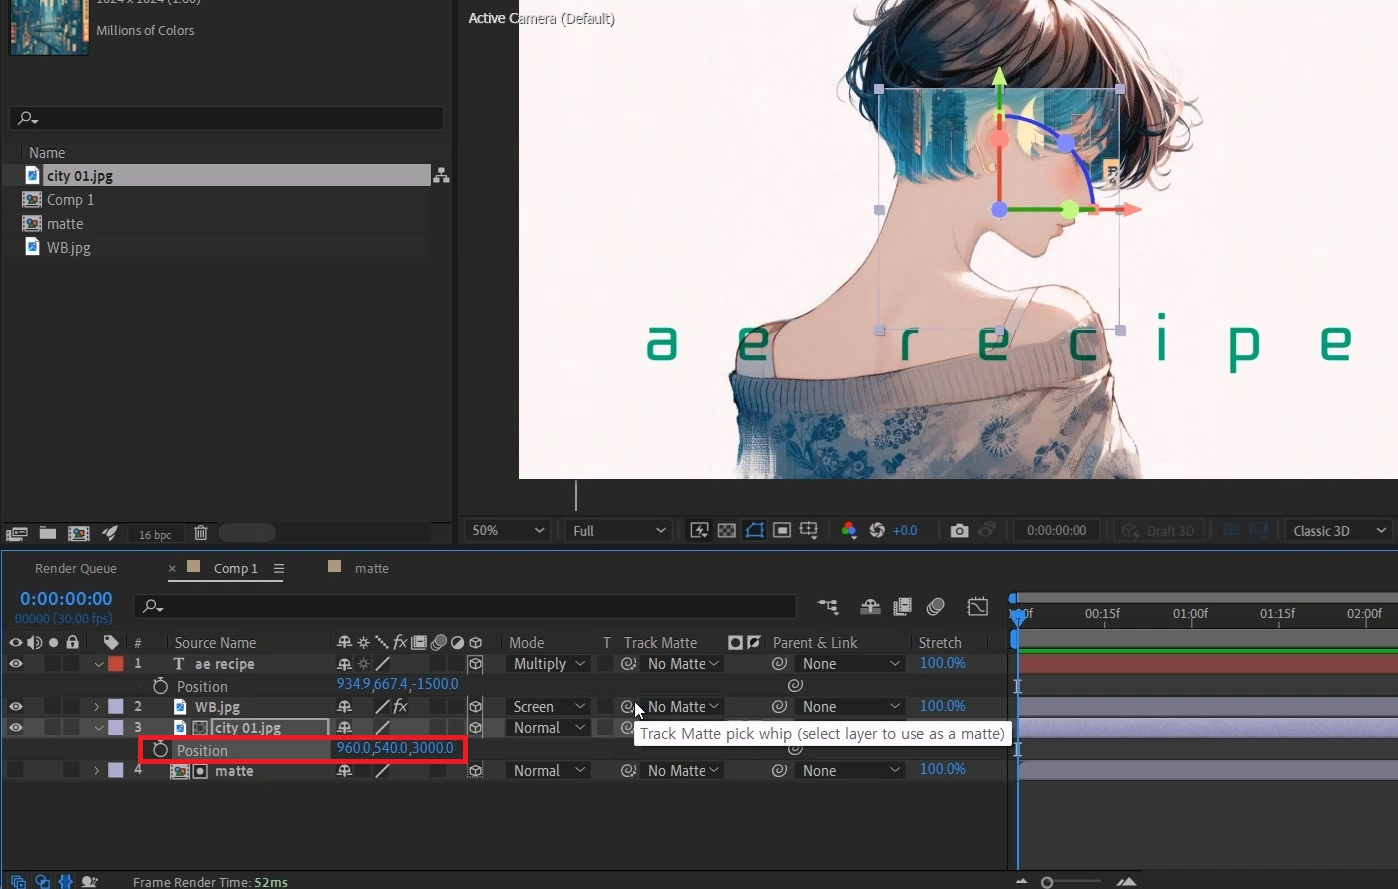The height and width of the screenshot is (889, 1398).
Task: Expand matte layer properties
Action: point(97,771)
